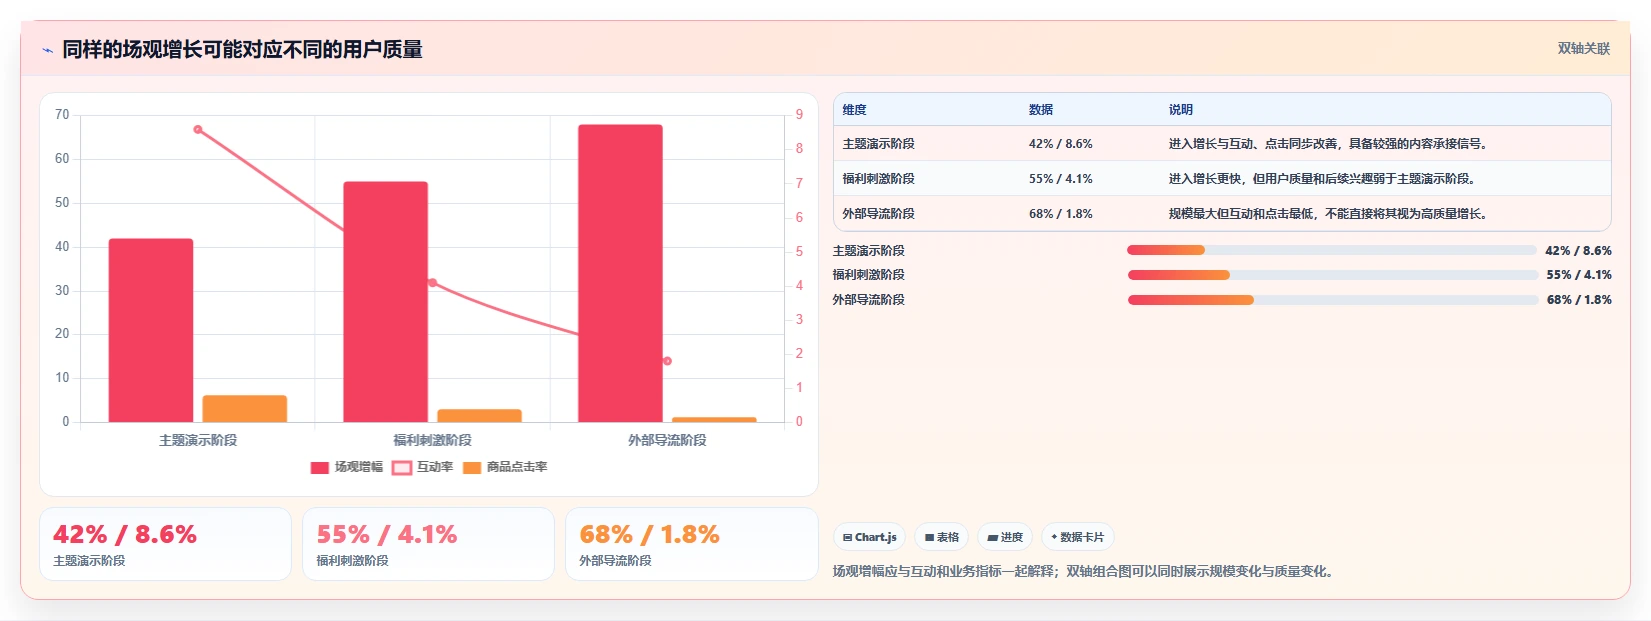This screenshot has width=1651, height=621.
Task: Toggle 互动率 legend item
Action: 422,467
